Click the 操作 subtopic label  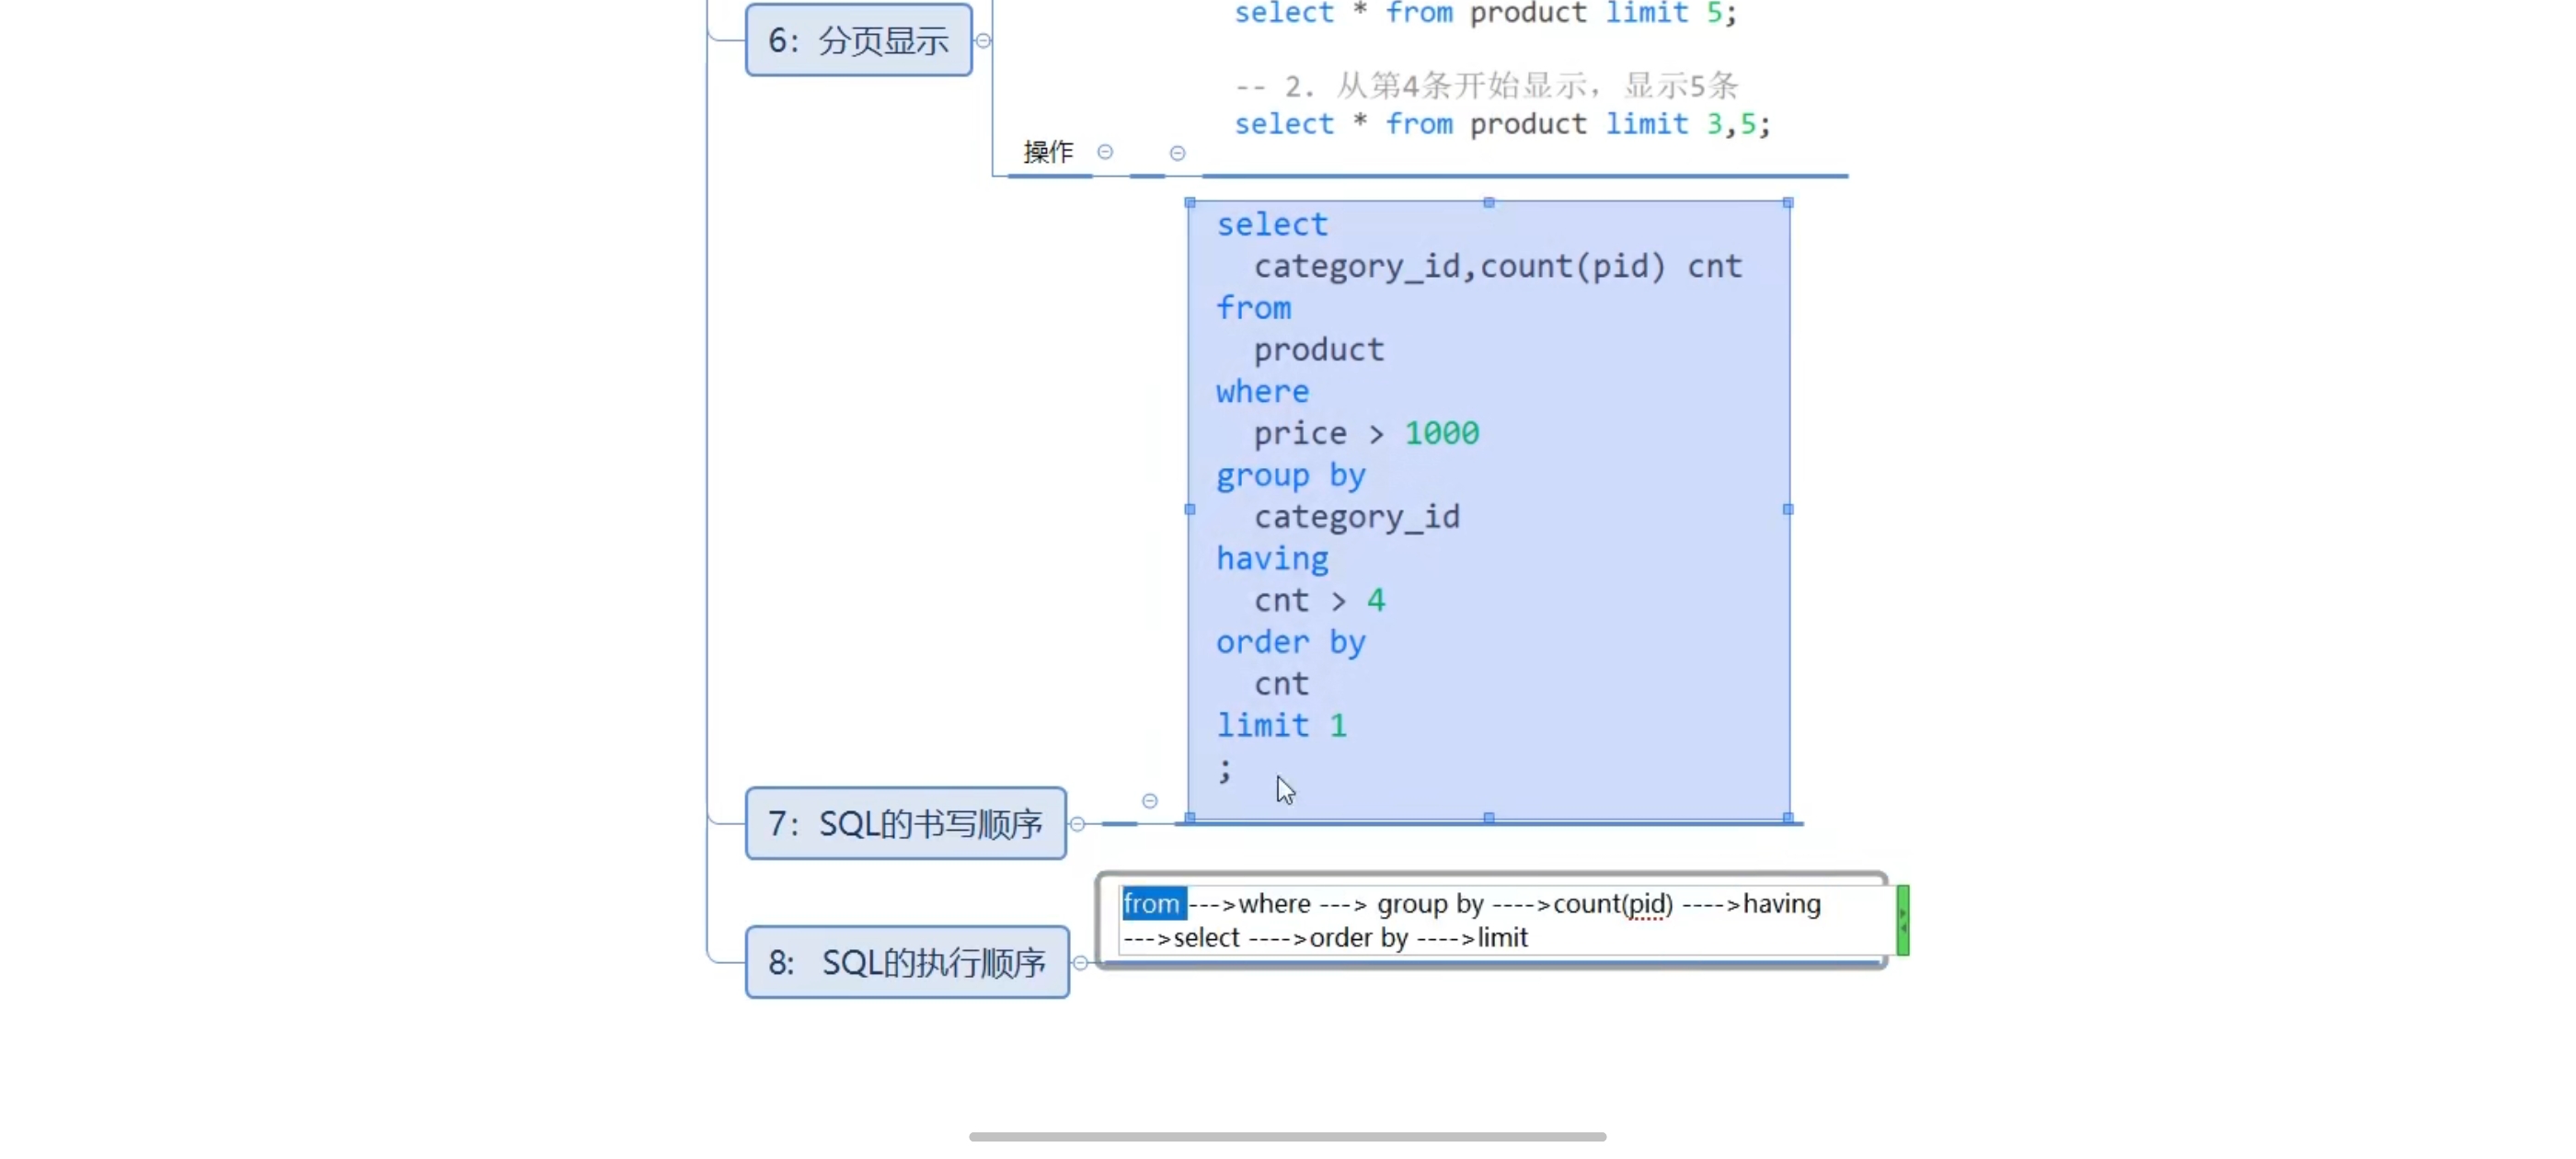point(1047,152)
